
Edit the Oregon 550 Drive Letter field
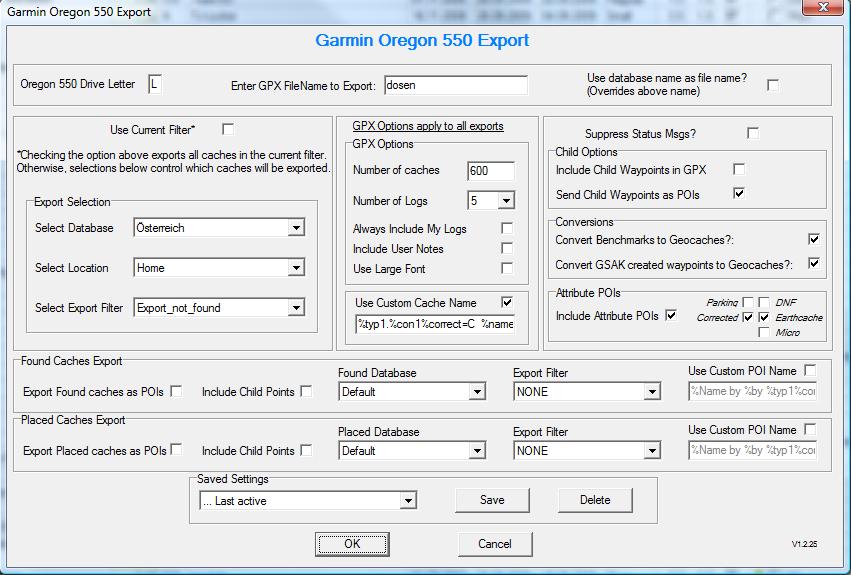click(x=155, y=85)
